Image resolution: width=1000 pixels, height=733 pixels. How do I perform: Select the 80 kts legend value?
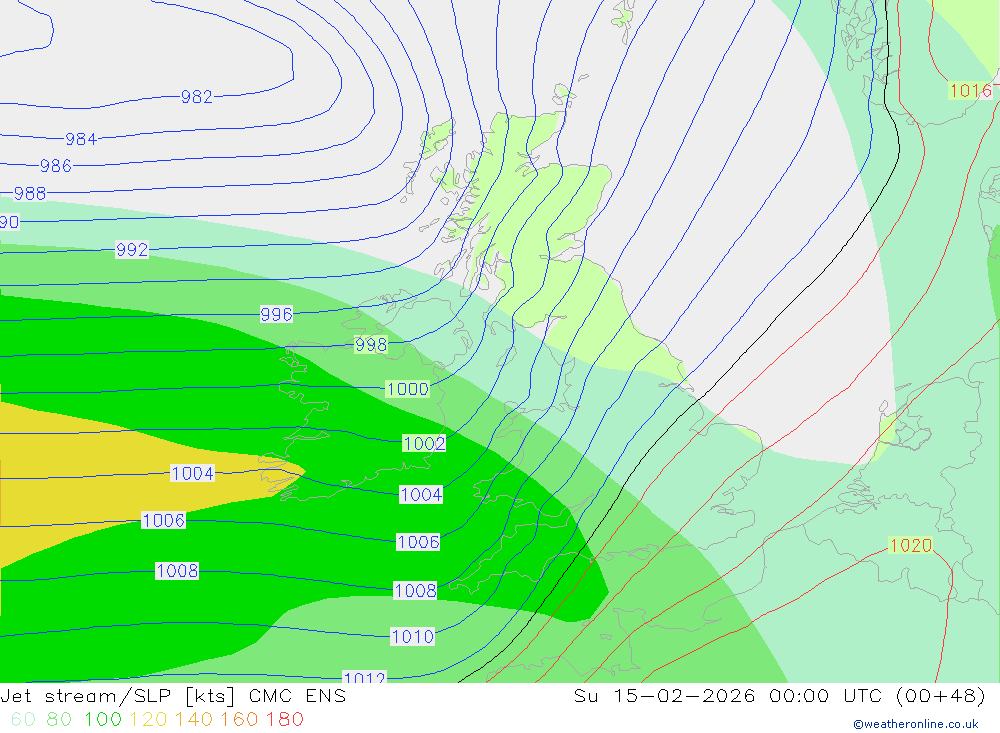coord(59,720)
